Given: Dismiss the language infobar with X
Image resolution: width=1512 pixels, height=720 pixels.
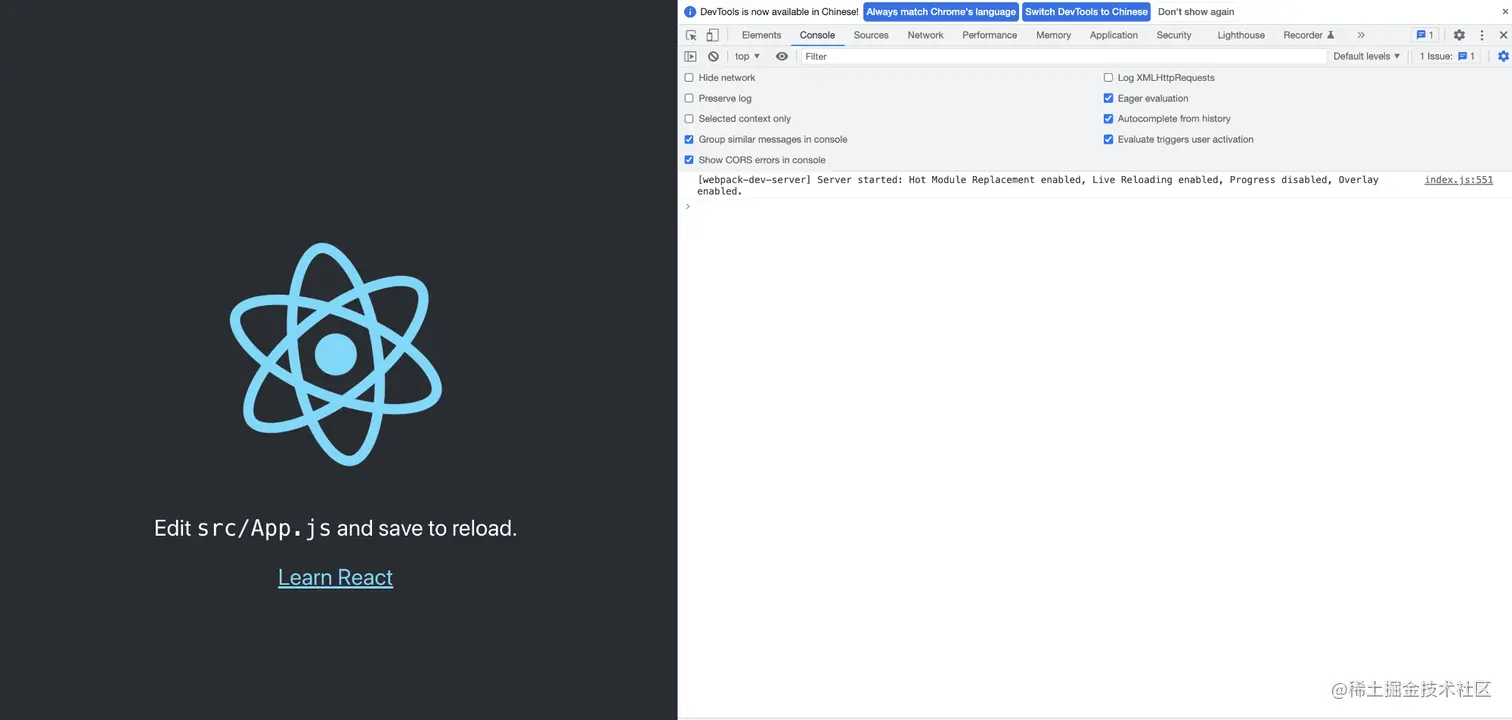Looking at the screenshot, I should (x=1504, y=12).
